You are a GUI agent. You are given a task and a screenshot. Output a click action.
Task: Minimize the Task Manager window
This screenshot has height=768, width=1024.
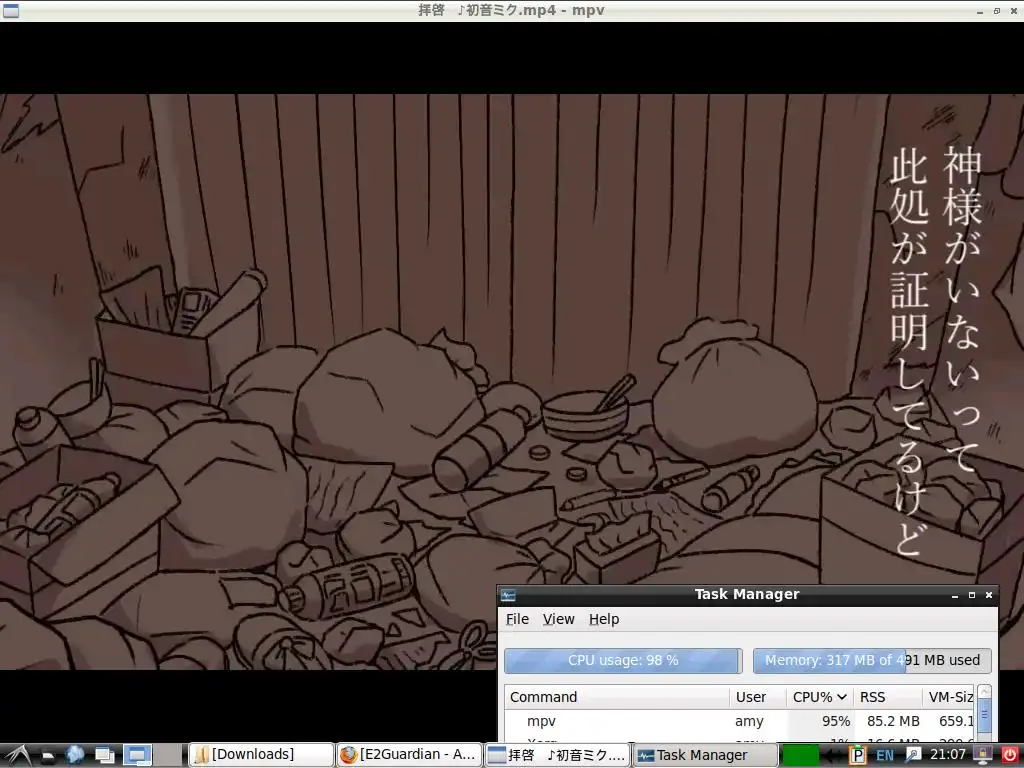coord(955,596)
